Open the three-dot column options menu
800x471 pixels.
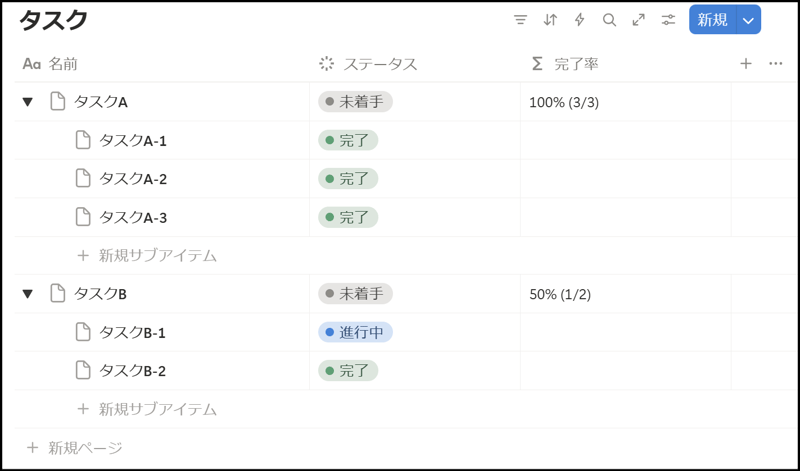point(776,64)
